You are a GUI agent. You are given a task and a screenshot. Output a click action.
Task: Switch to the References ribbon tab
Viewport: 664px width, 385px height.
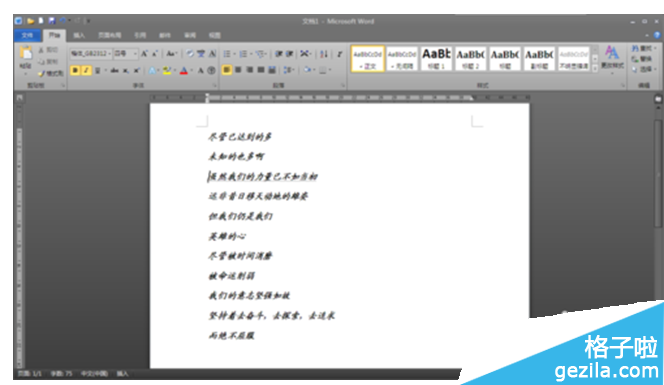140,35
